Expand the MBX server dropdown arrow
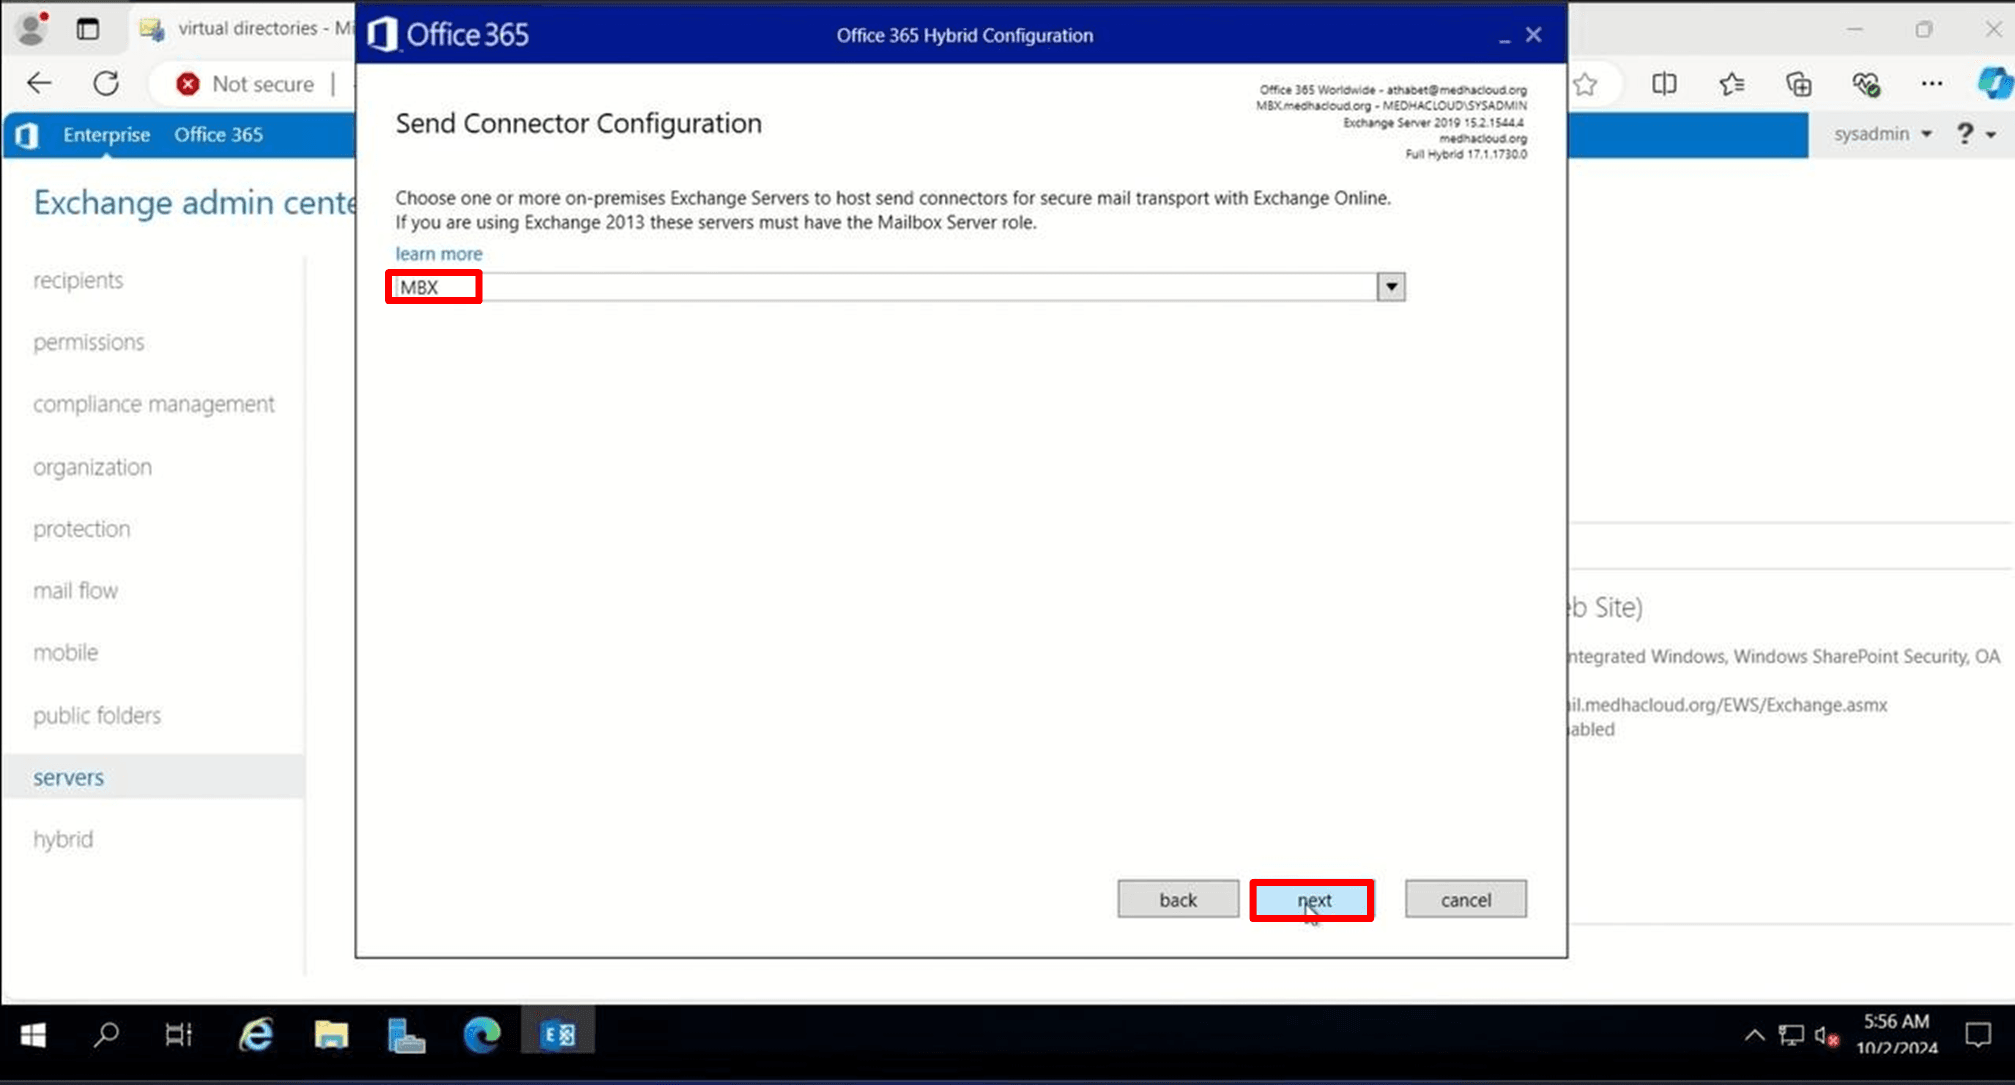 [1390, 287]
